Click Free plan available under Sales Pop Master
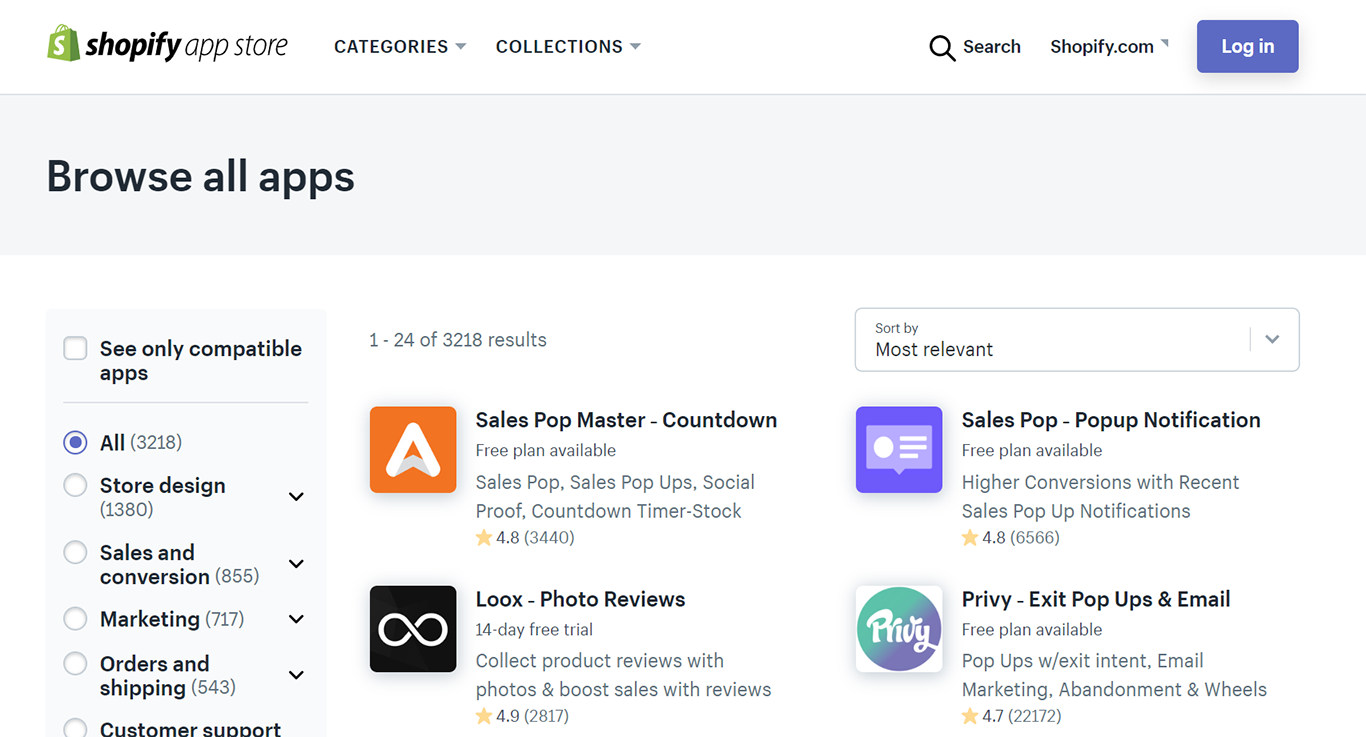 (x=546, y=451)
